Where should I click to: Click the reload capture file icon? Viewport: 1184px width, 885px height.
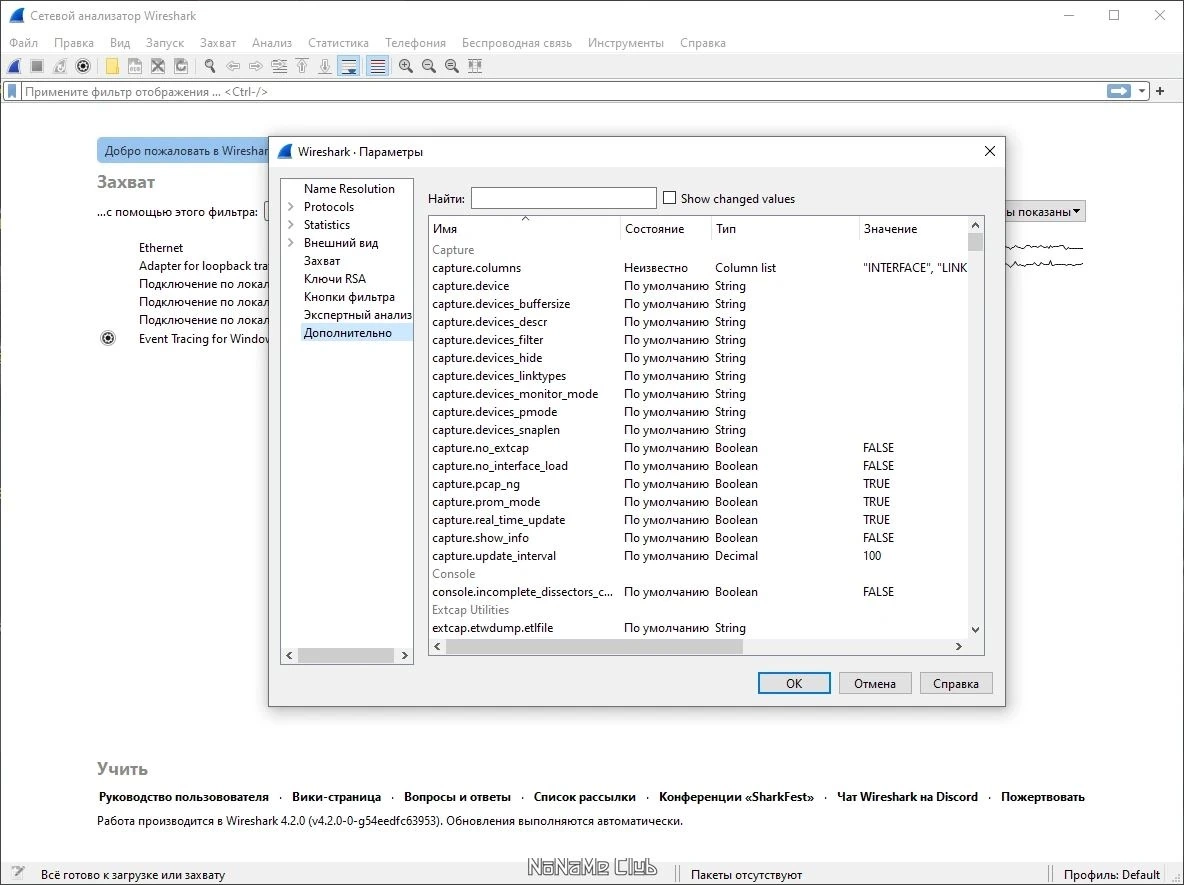pos(181,66)
